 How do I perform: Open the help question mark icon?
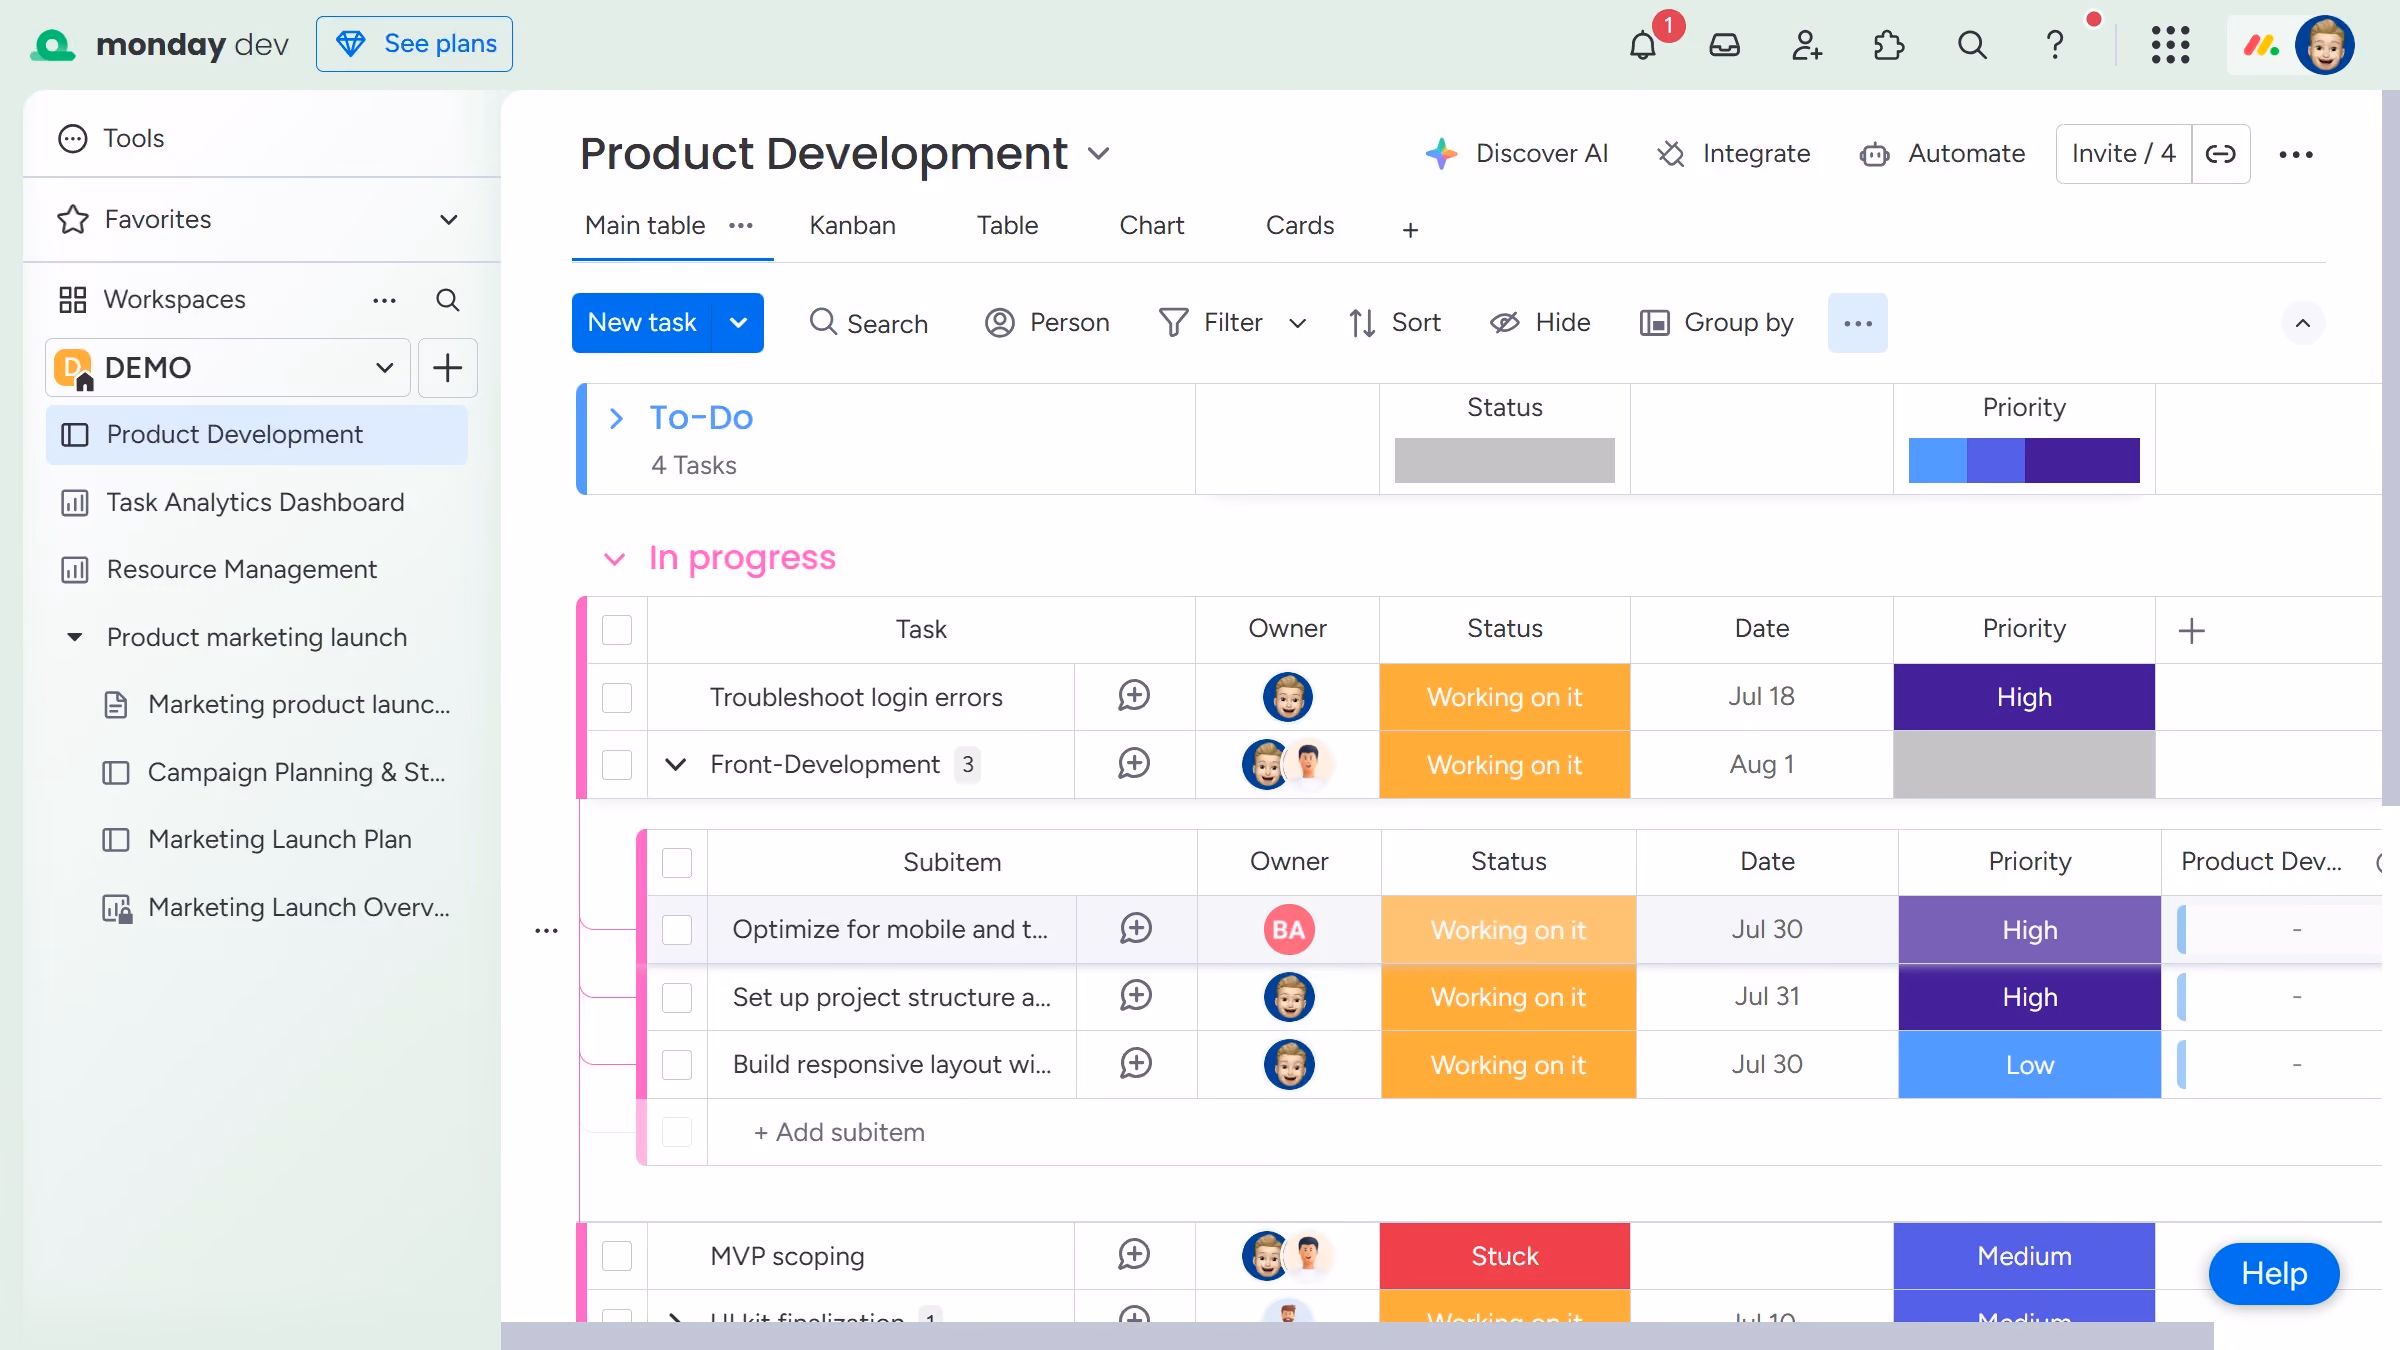2055,45
